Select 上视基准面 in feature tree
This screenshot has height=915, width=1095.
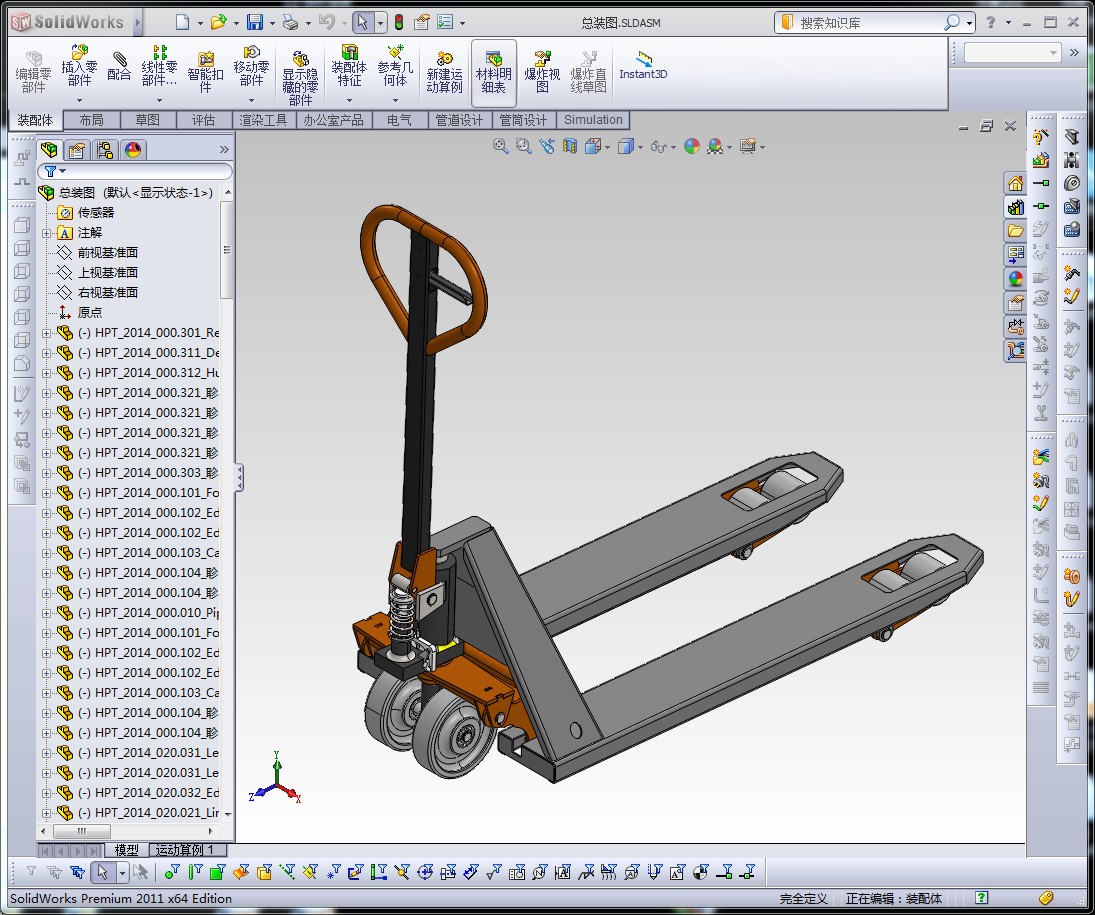(x=108, y=272)
